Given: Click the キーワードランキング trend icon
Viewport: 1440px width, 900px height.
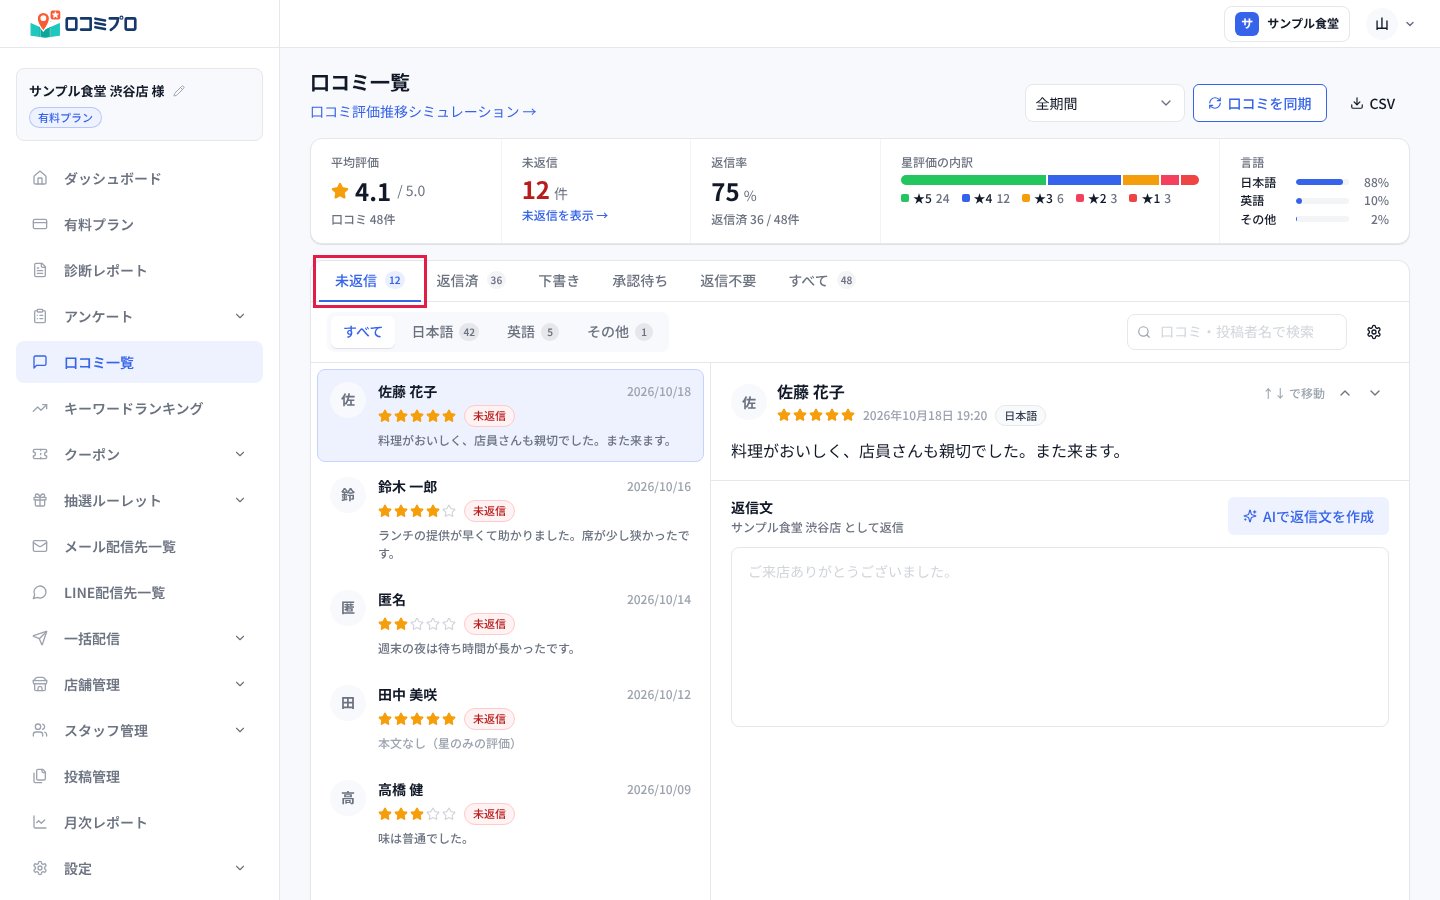Looking at the screenshot, I should 40,408.
